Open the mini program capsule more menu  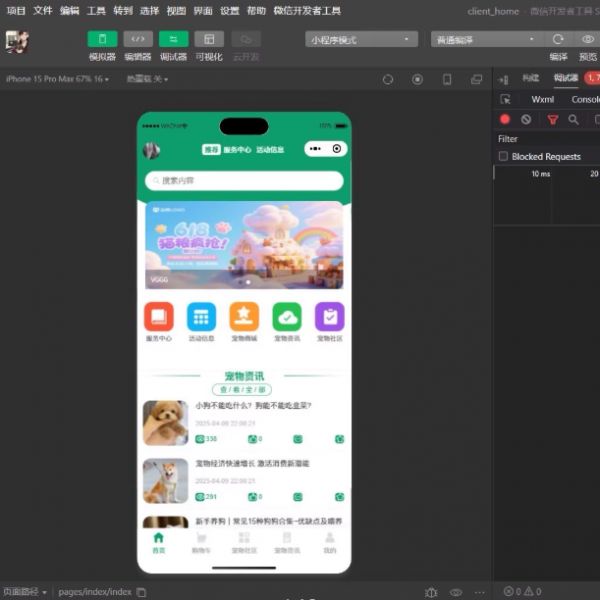pyautogui.click(x=315, y=149)
